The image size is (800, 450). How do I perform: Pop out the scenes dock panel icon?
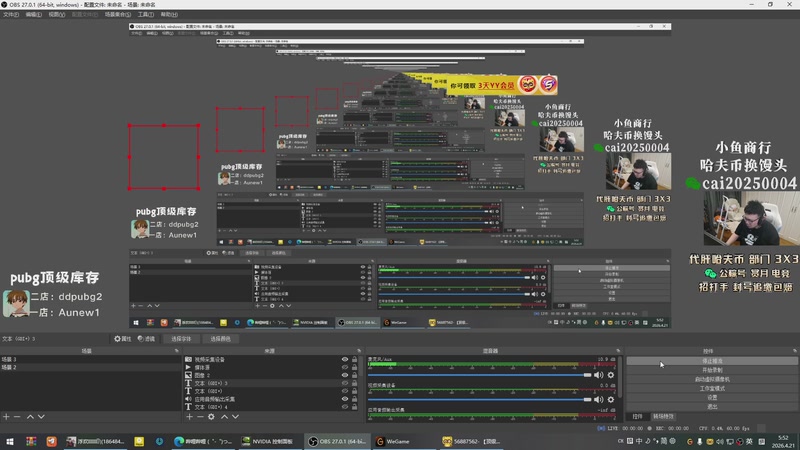point(177,351)
